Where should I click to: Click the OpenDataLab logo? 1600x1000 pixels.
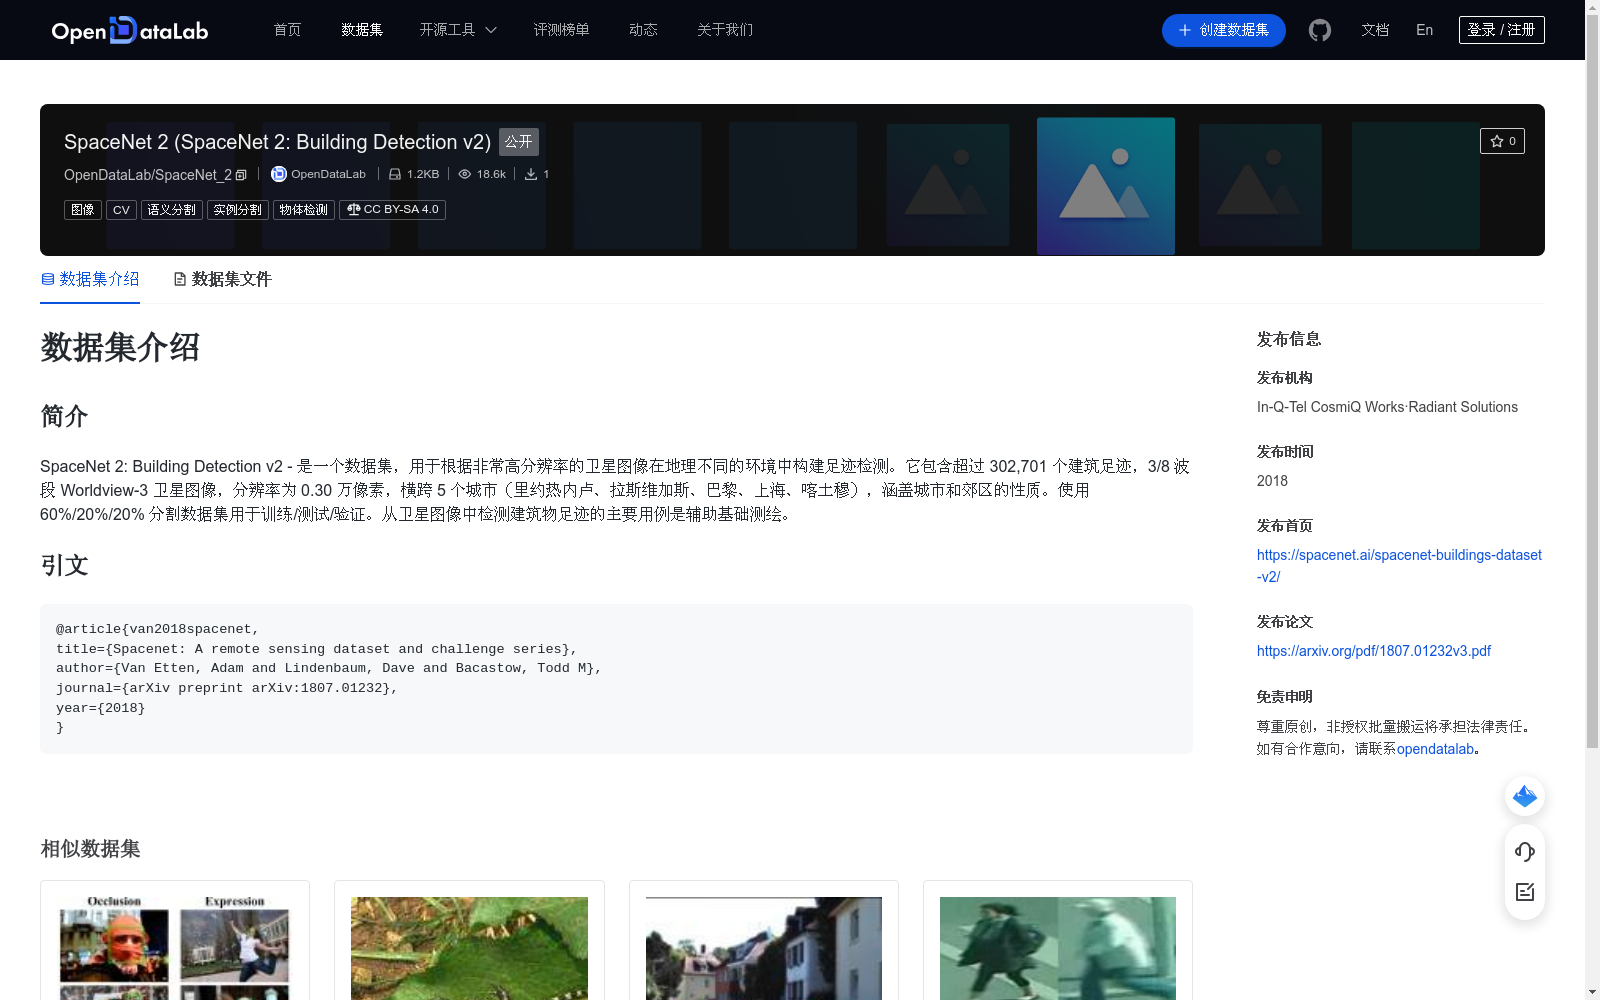130,30
